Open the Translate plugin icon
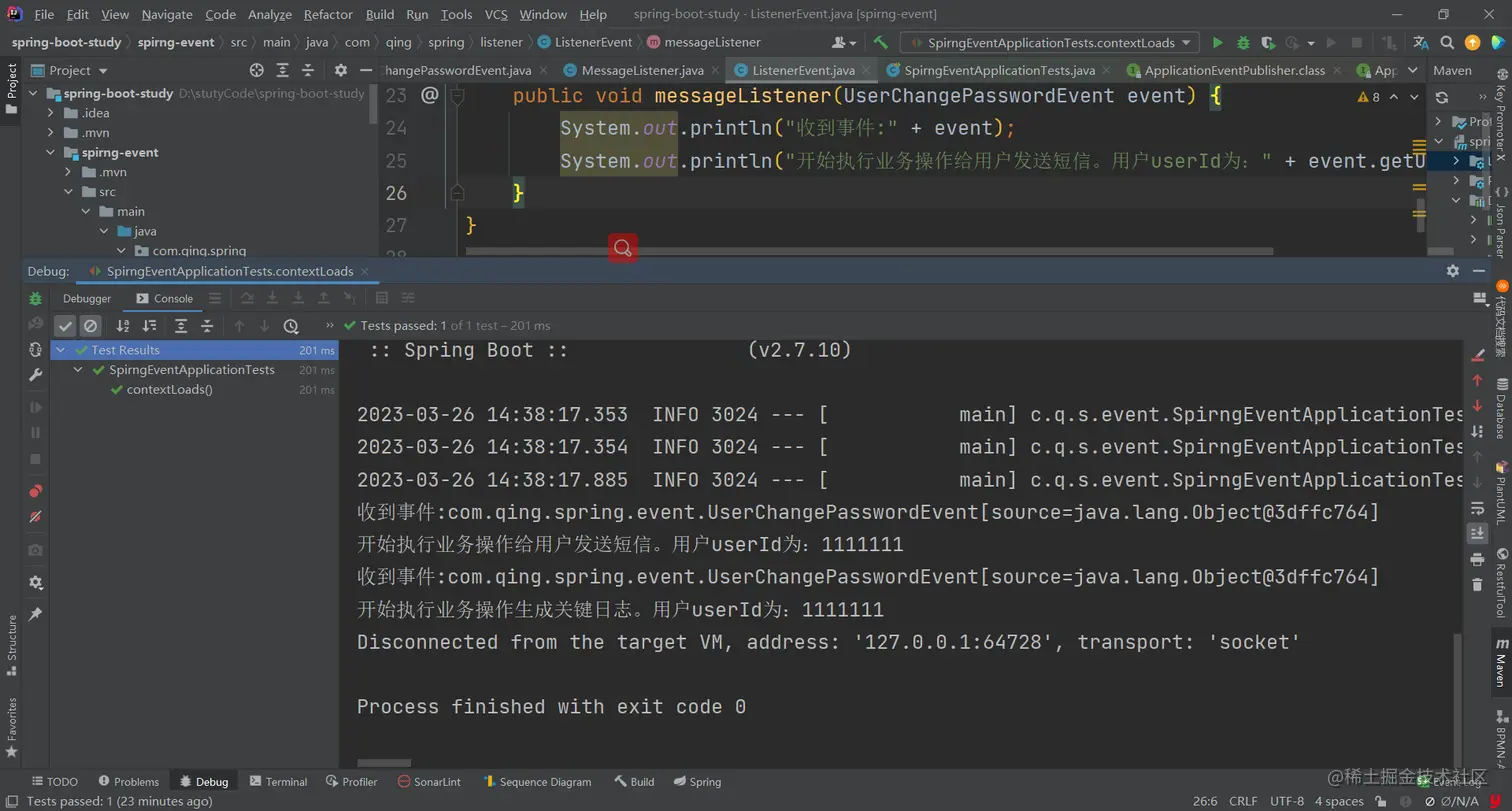 tap(1421, 43)
